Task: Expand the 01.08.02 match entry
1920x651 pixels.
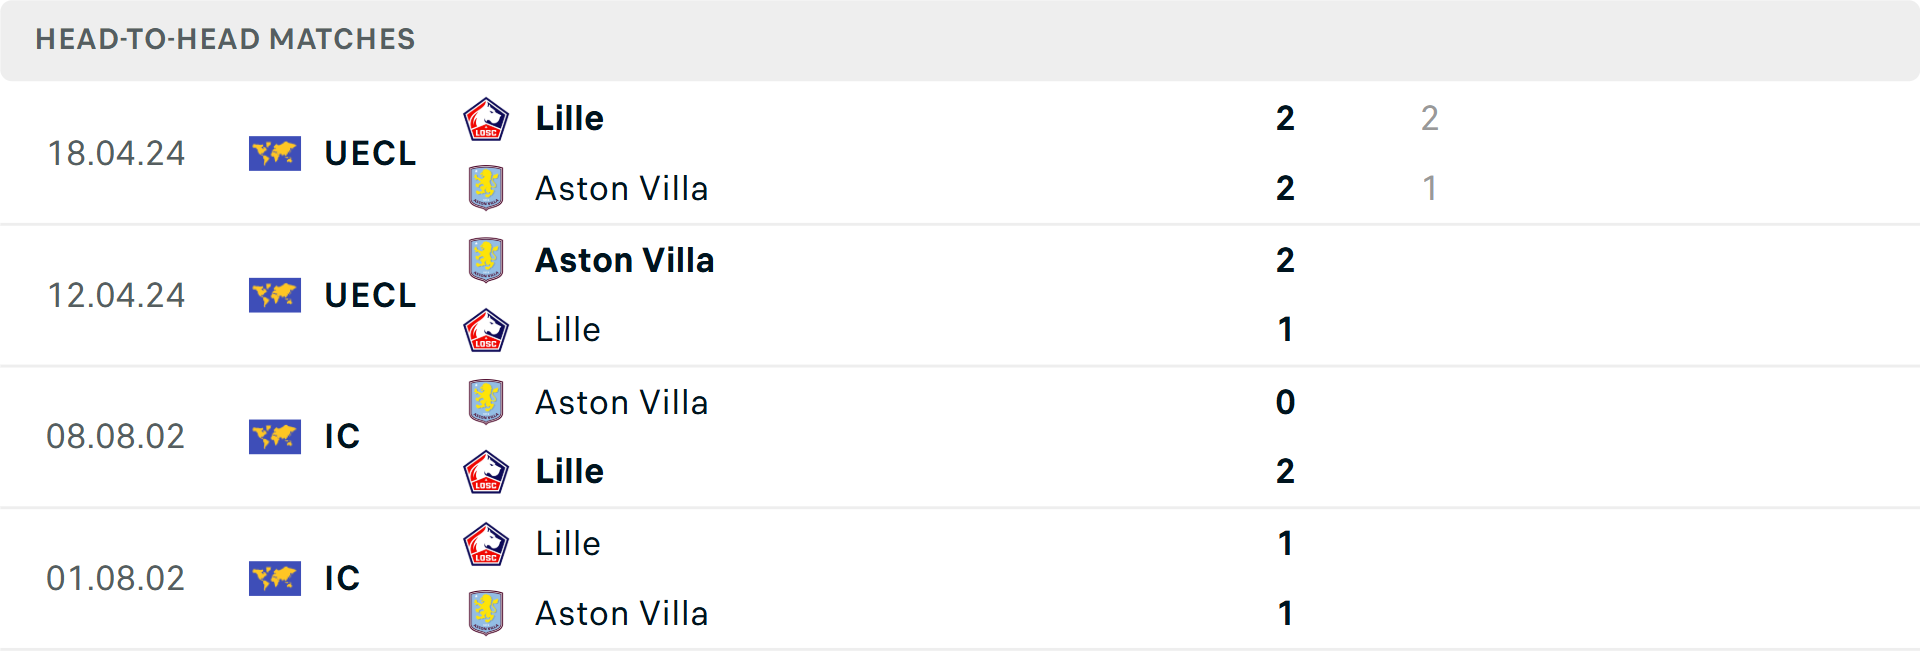Action: click(960, 578)
